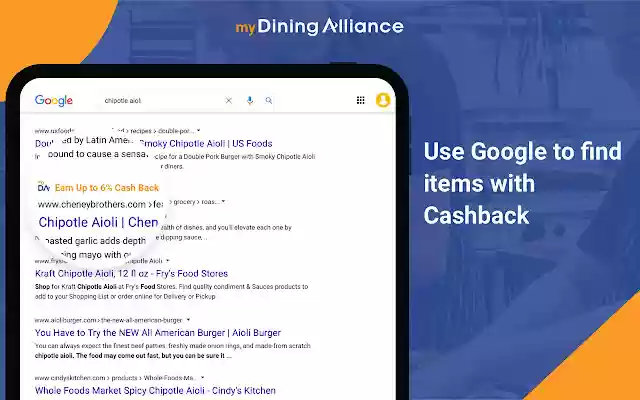The image size is (640, 400).
Task: Expand the dropdown arrow beside the cheneybrothers grocery URL
Action: pyautogui.click(x=223, y=201)
